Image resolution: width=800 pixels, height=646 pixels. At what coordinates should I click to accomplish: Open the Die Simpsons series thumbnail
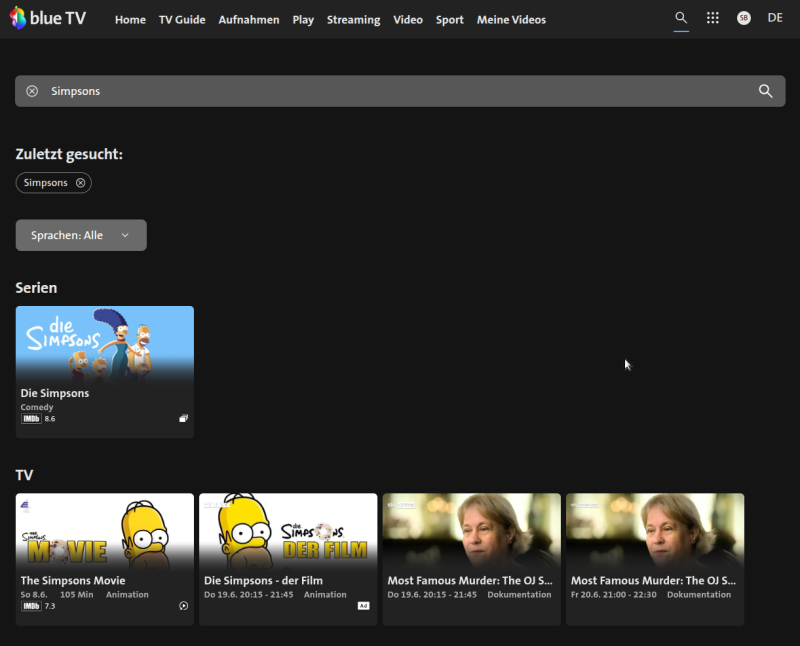[105, 343]
